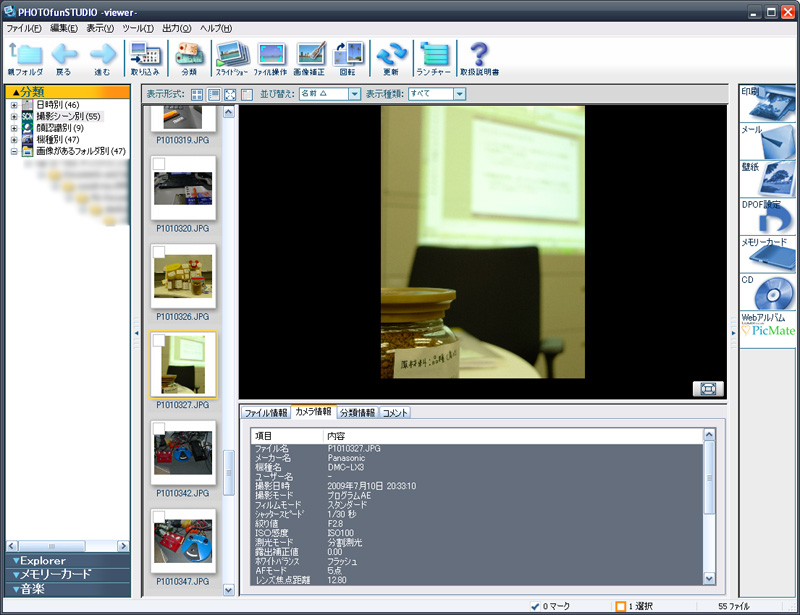Open the 印刷 print function in right sidebar
This screenshot has width=800, height=615.
(x=768, y=101)
